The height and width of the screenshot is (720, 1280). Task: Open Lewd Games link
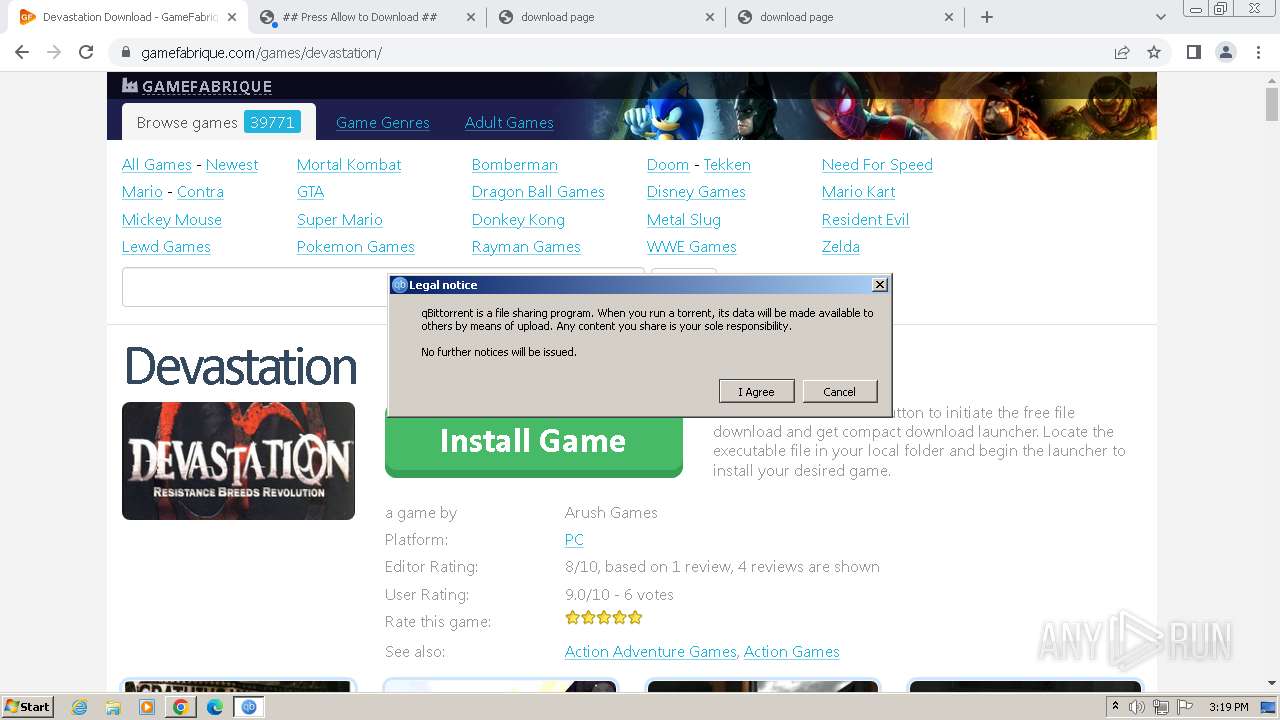(166, 247)
